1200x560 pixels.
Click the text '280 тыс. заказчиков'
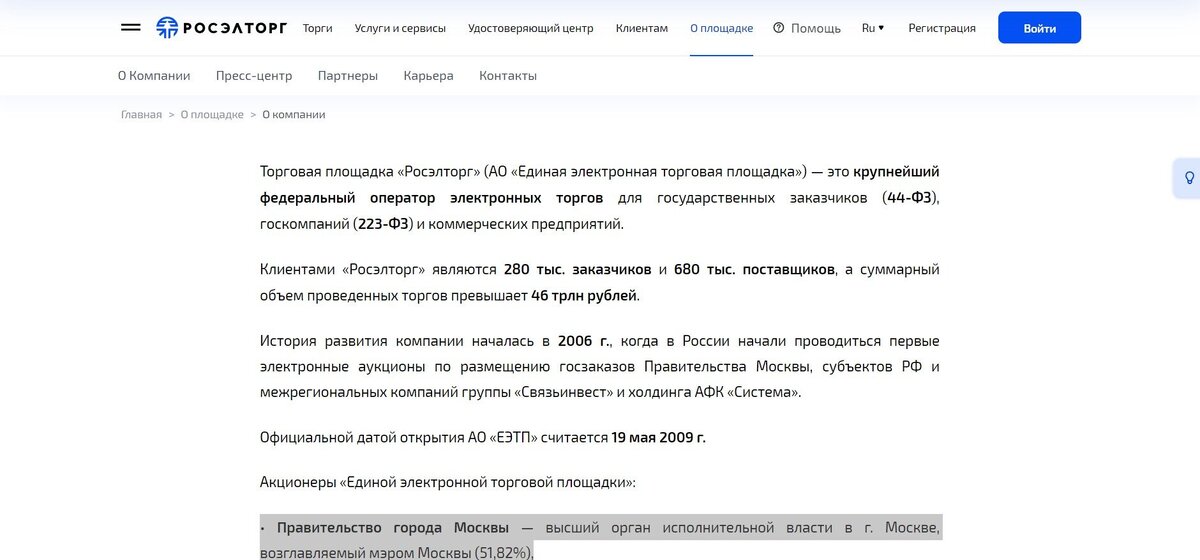tap(578, 270)
